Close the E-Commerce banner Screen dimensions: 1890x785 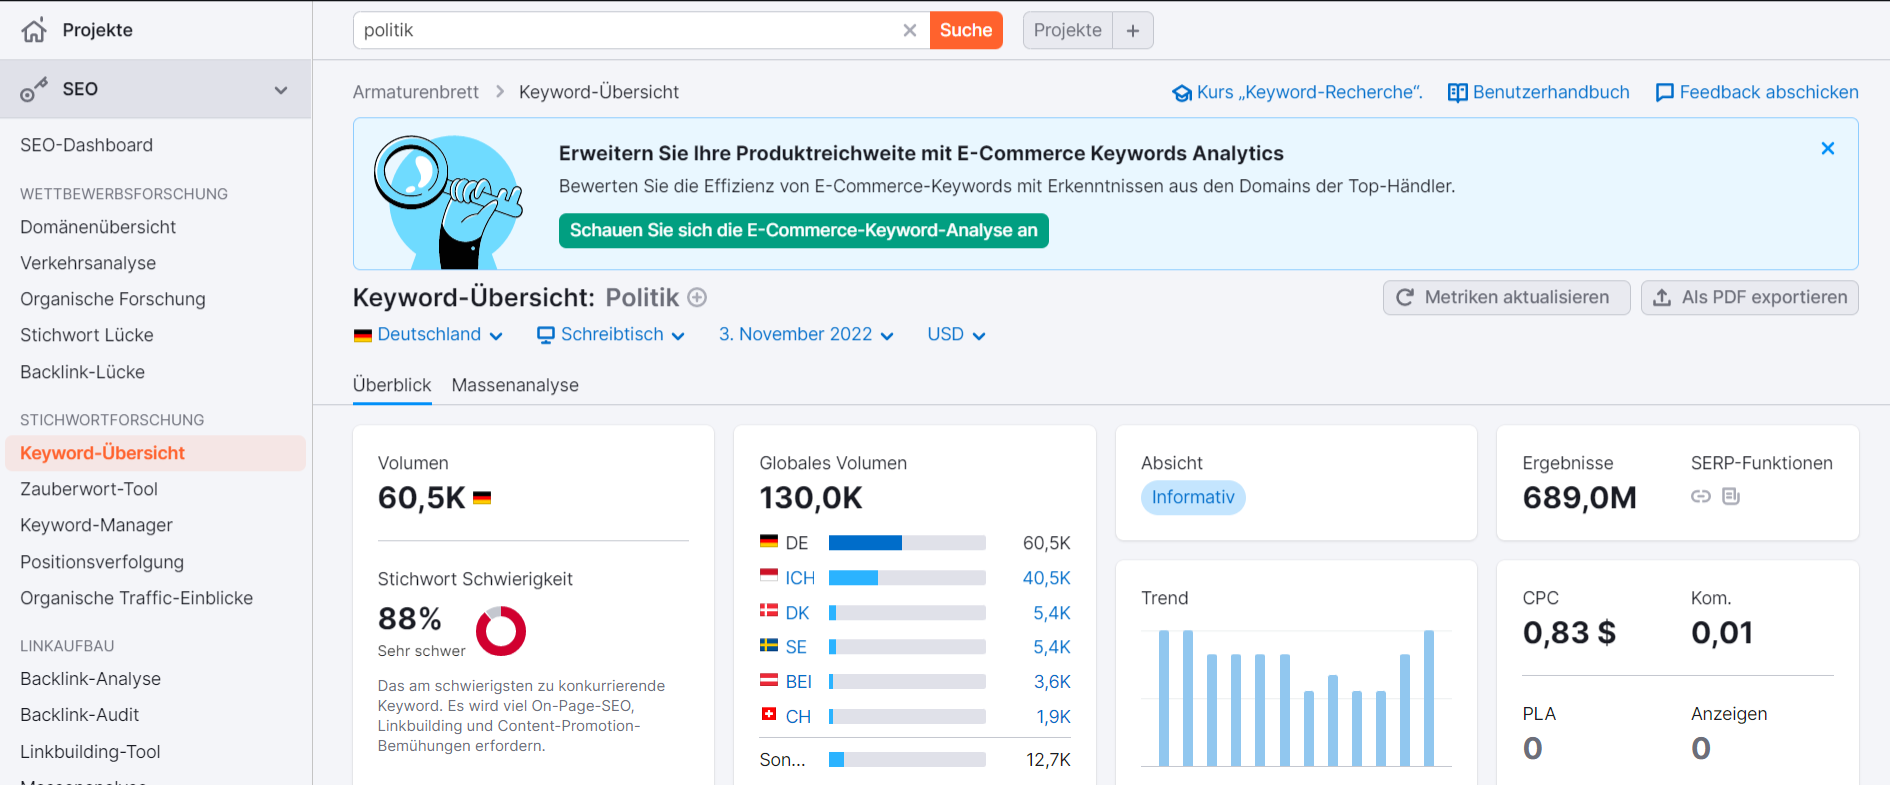click(x=1828, y=148)
